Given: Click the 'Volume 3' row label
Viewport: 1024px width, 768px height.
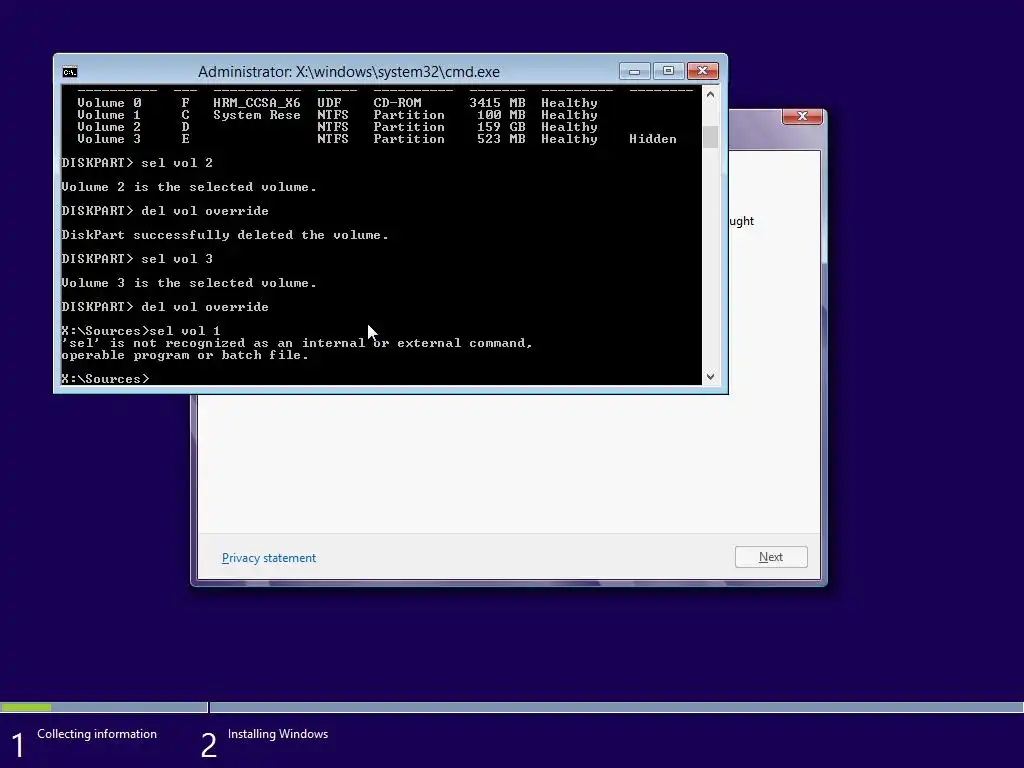Looking at the screenshot, I should pyautogui.click(x=109, y=139).
